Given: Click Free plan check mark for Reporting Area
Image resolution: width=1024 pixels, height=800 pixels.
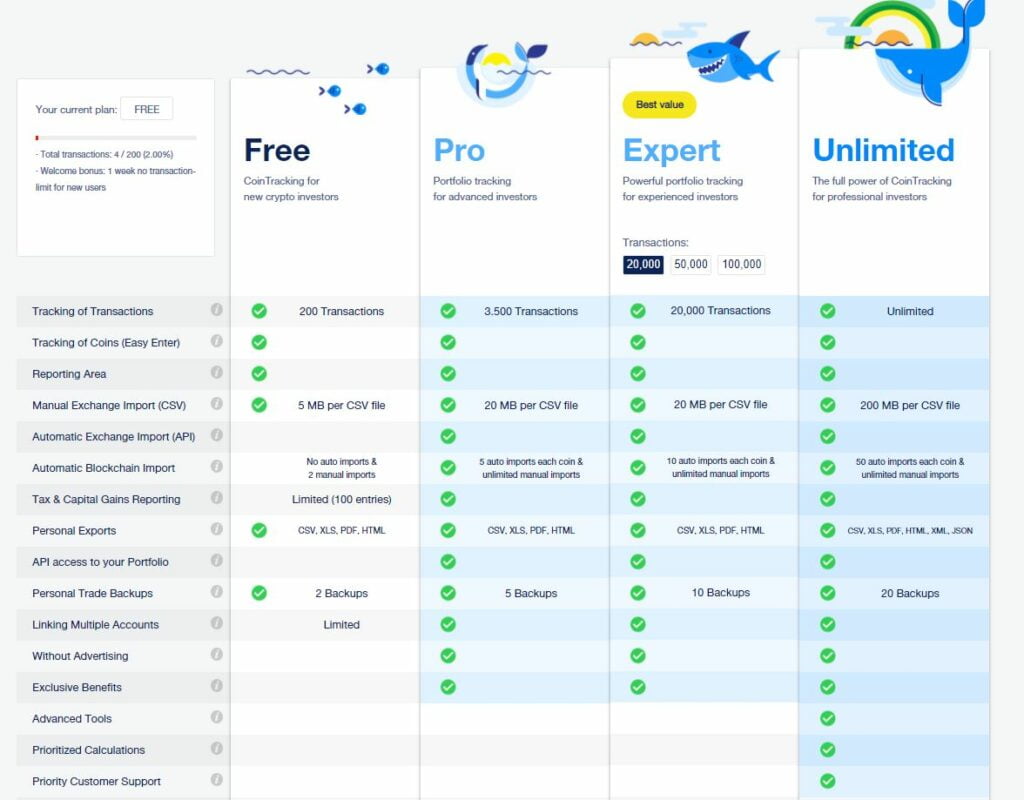Looking at the screenshot, I should coord(259,374).
